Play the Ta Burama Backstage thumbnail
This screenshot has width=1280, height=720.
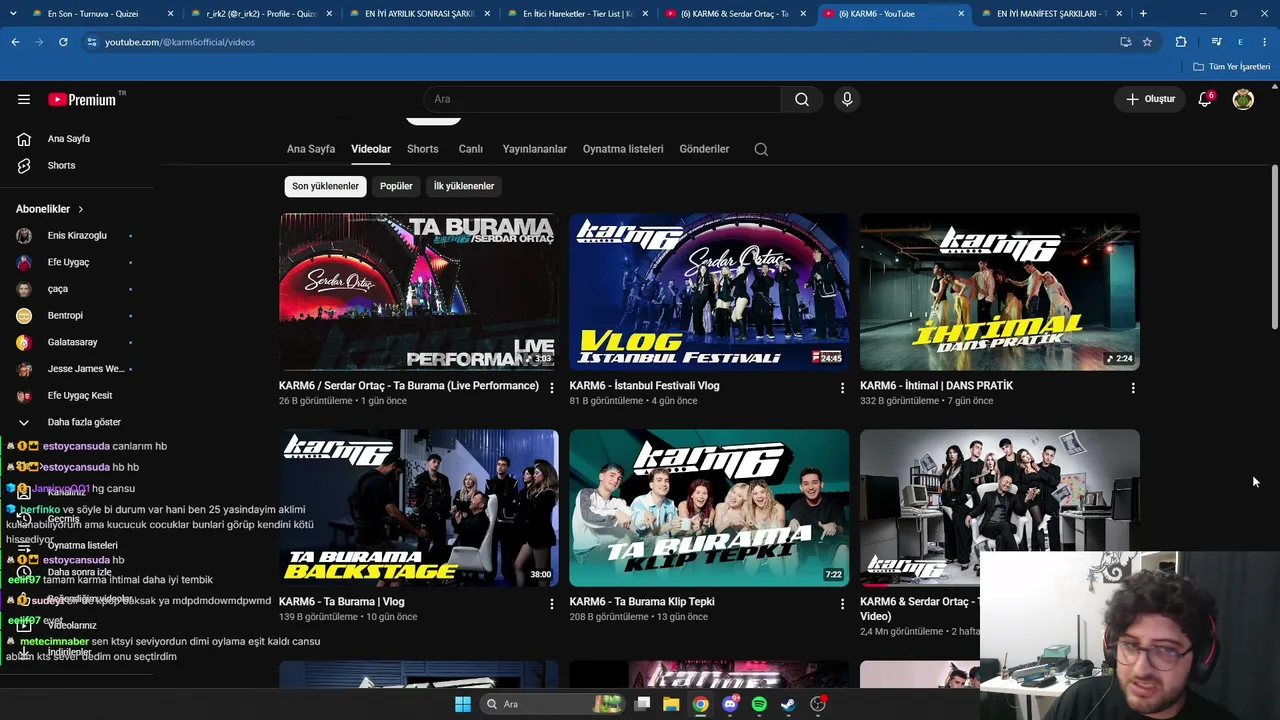[x=419, y=508]
